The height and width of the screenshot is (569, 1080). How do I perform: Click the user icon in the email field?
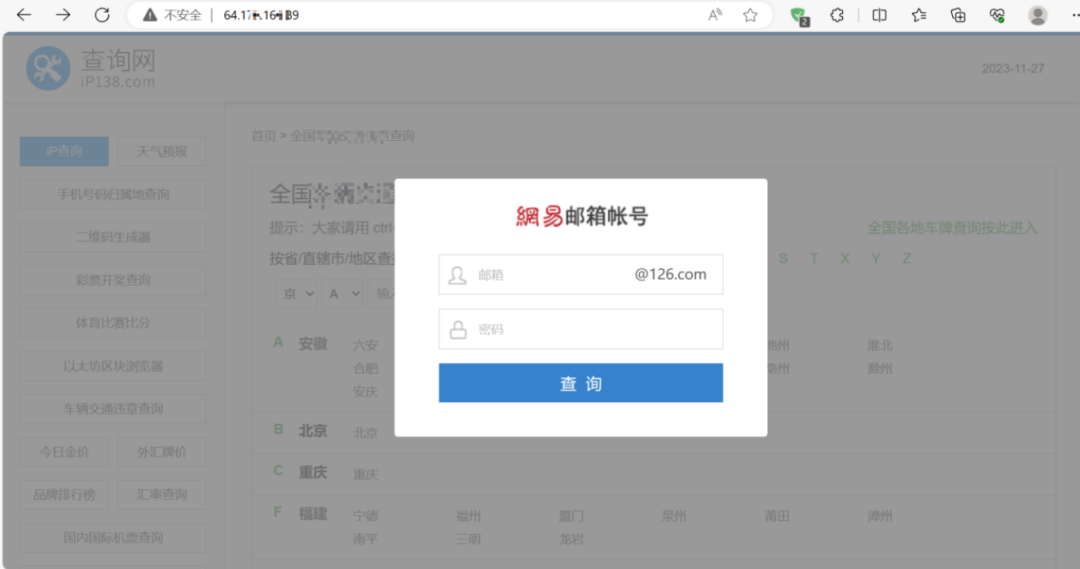[x=457, y=275]
